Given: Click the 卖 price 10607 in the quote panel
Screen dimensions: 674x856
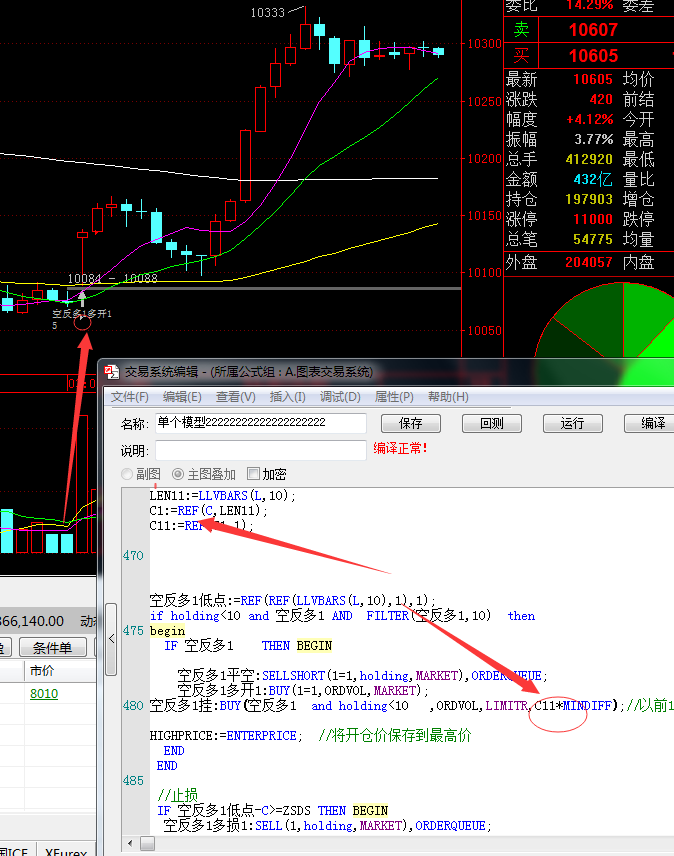Looking at the screenshot, I should (593, 29).
